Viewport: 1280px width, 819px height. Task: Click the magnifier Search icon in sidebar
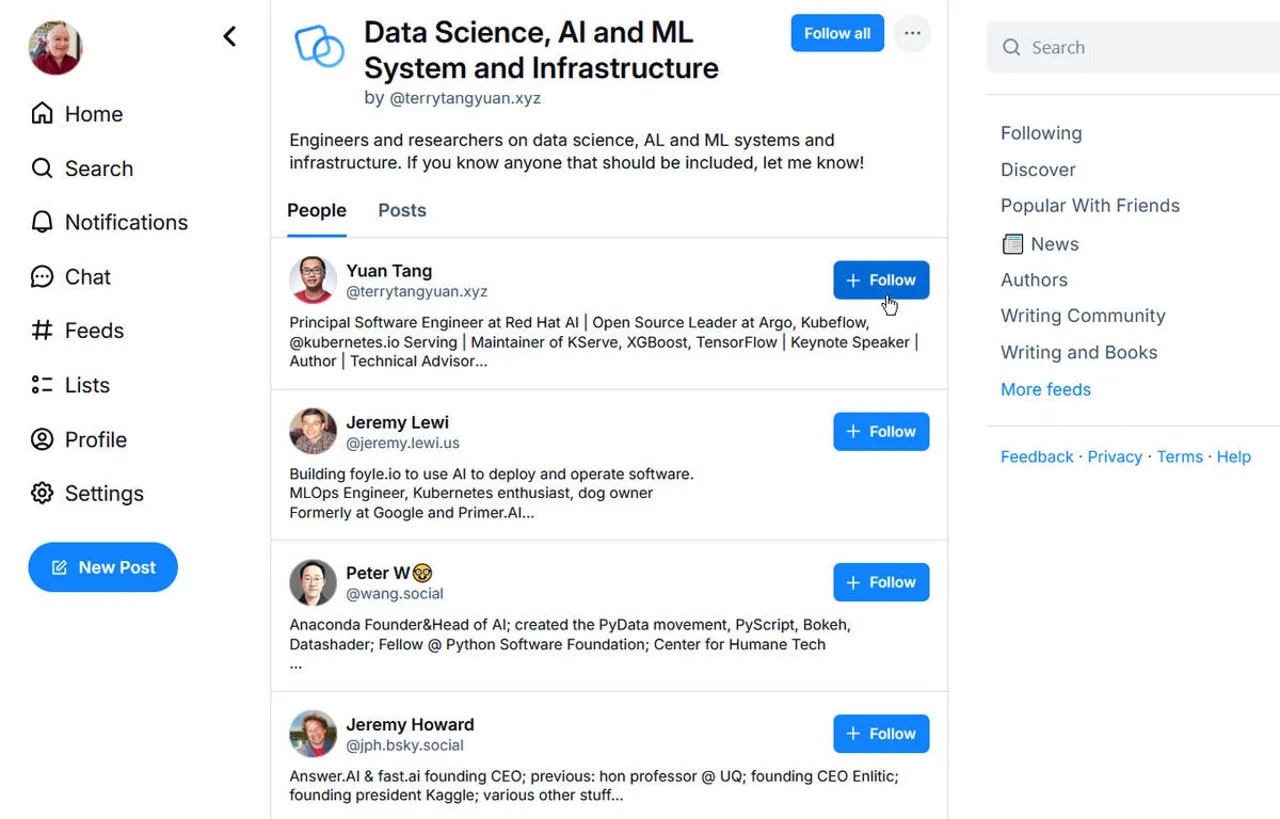(x=42, y=168)
